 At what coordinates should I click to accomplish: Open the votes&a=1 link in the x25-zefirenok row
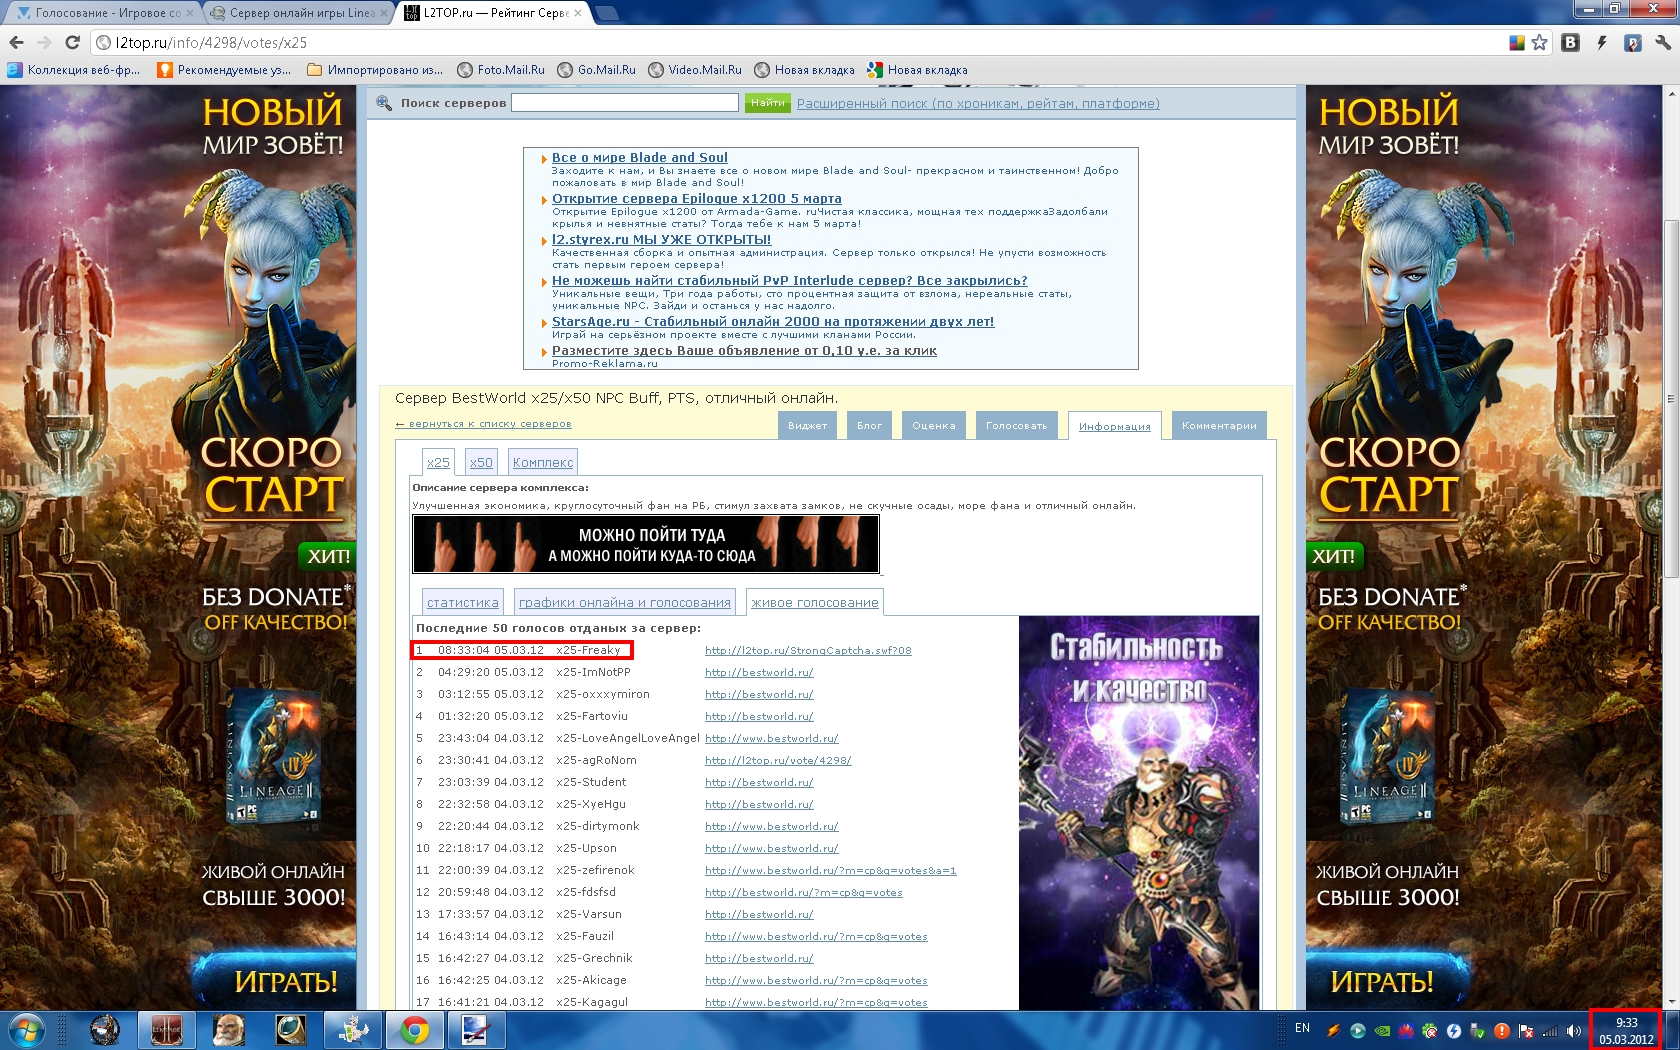830,870
